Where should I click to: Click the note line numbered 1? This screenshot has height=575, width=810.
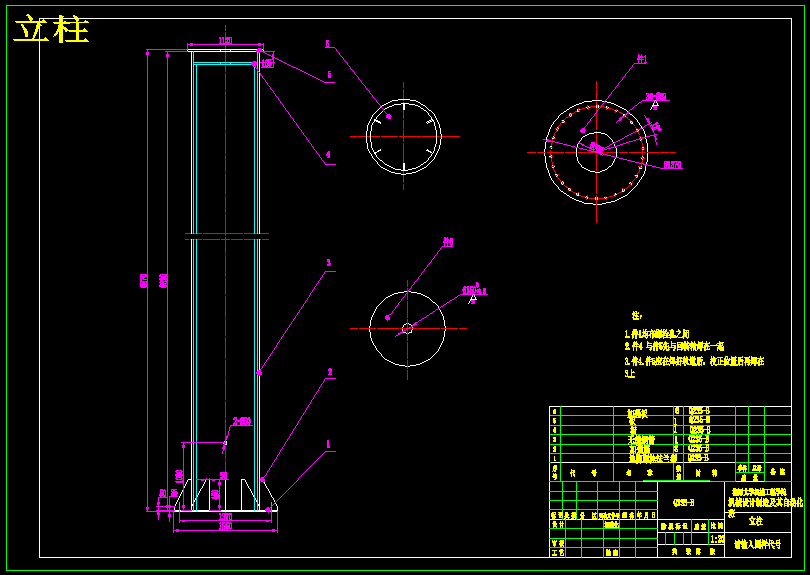pos(657,334)
